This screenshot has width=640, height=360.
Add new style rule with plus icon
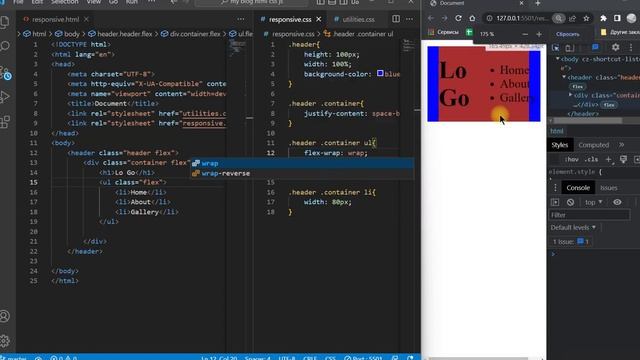(x=609, y=159)
